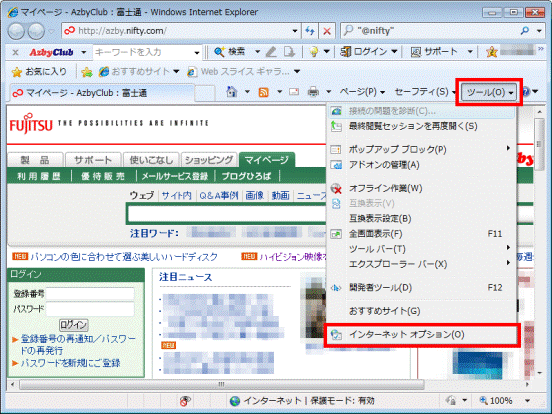Screen dimensions: 552x414
Task: Click the toolbar page copy icon
Action: [x=289, y=52]
